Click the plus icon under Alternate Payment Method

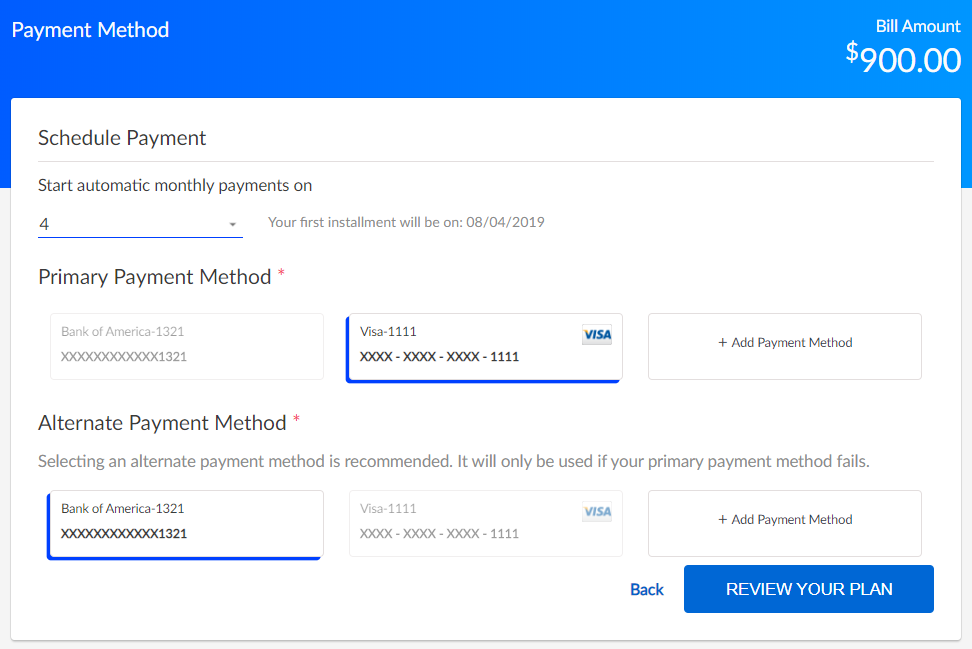[x=723, y=520]
